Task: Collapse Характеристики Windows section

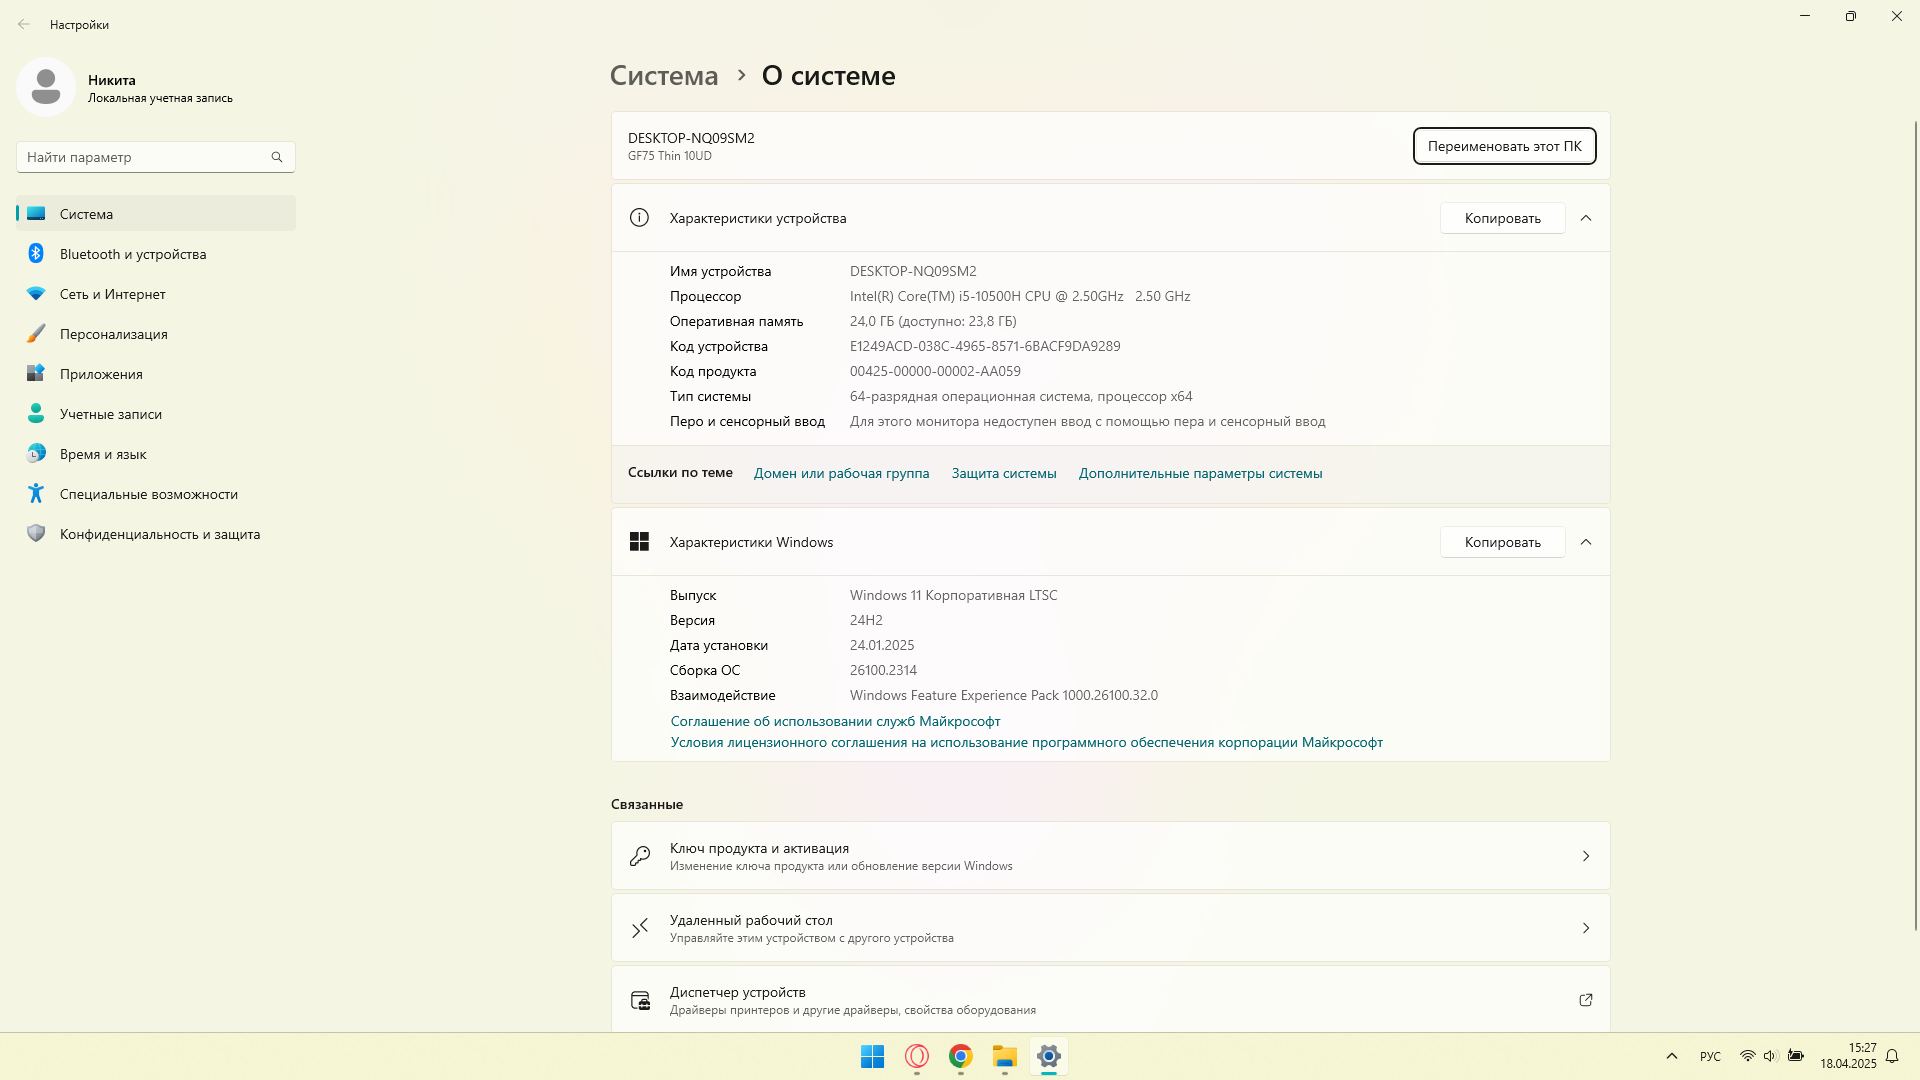Action: coord(1586,542)
